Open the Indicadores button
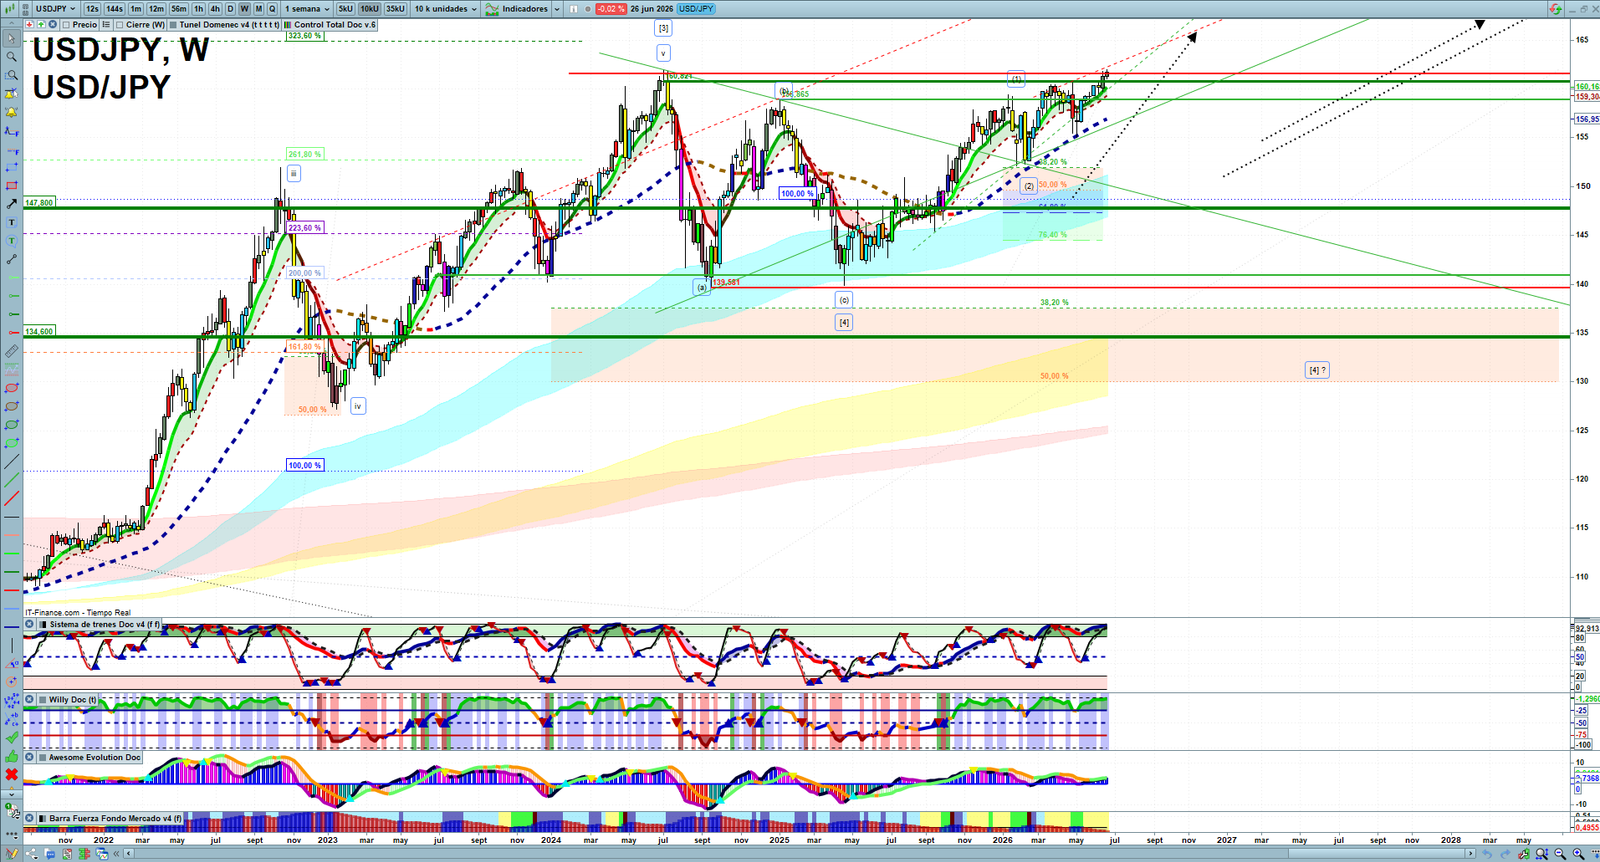The width and height of the screenshot is (1600, 862). [517, 9]
